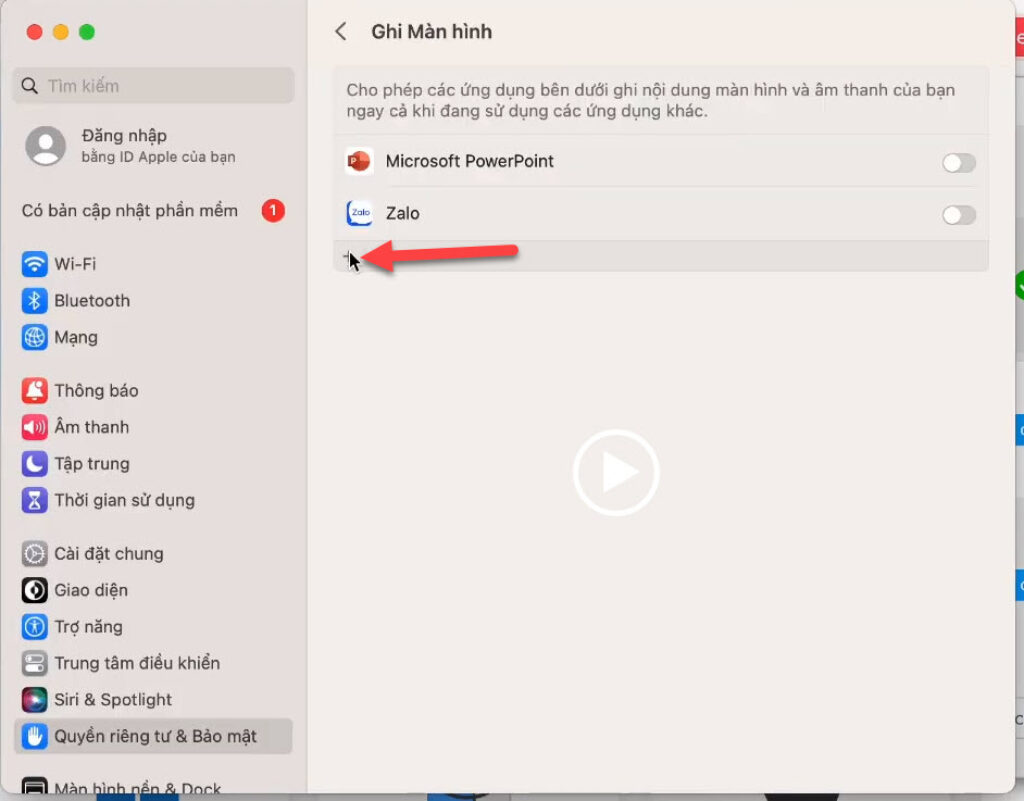This screenshot has width=1024, height=801.
Task: Click the Siri & Spotlight icon
Action: (x=35, y=700)
